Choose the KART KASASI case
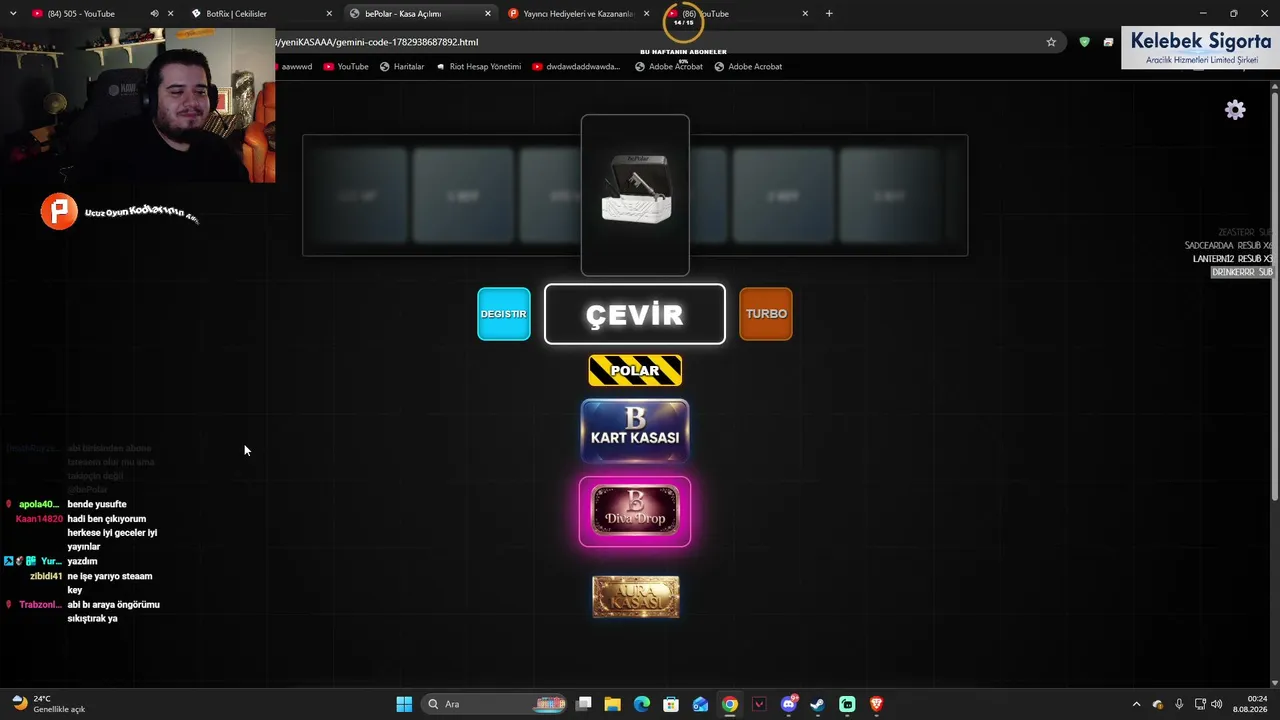Viewport: 1280px width, 720px height. coord(635,431)
